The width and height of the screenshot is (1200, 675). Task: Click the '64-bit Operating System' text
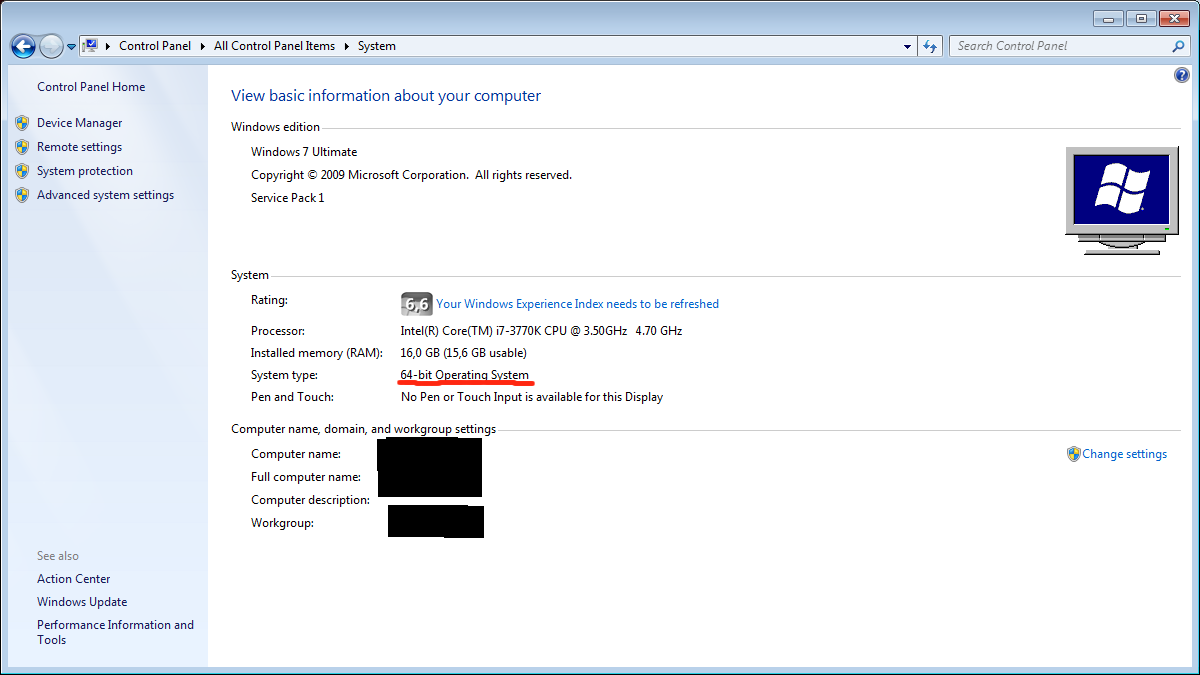point(465,375)
